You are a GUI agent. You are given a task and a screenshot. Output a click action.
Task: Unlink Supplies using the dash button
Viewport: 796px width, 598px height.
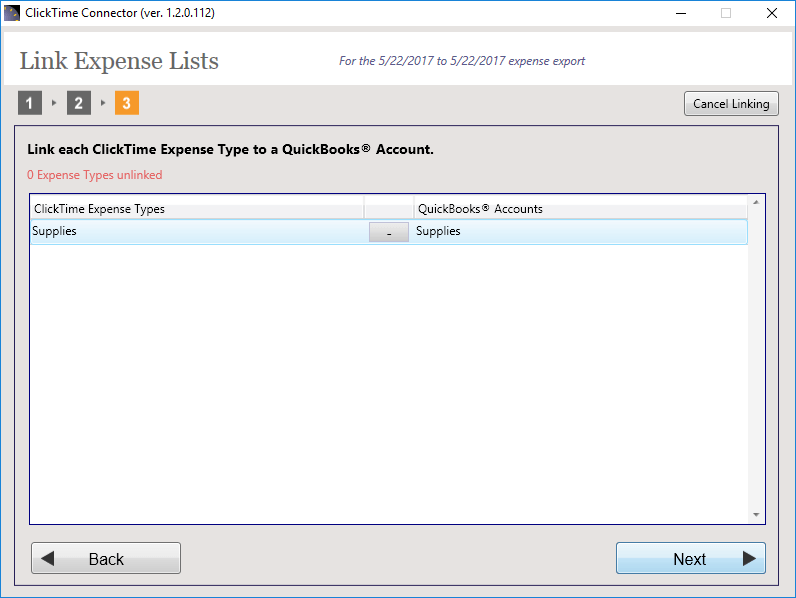click(x=389, y=232)
